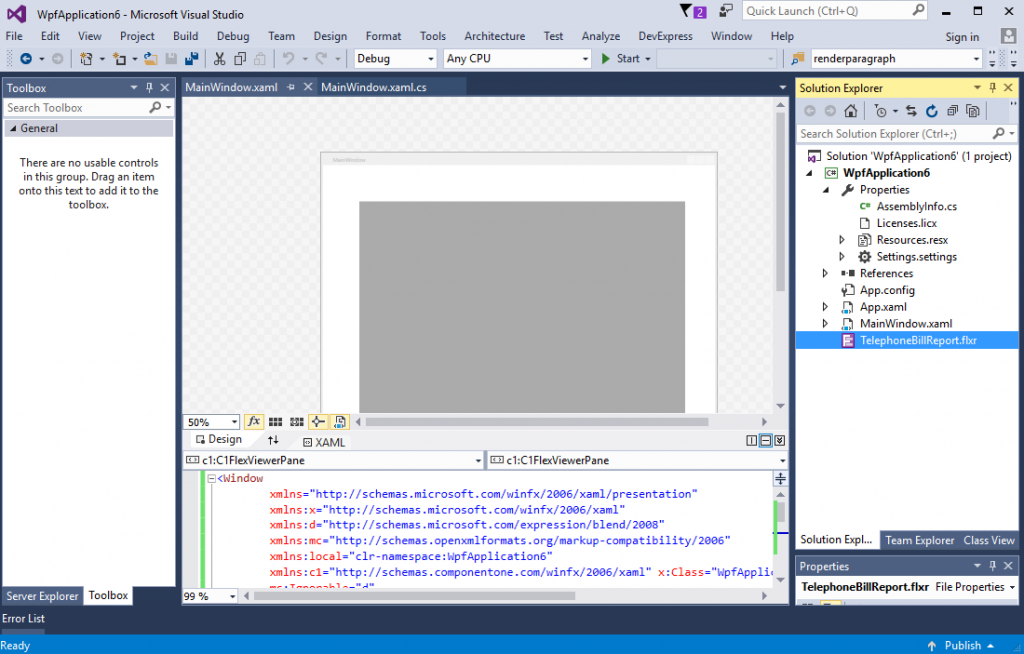Click the XAML editor horizontal scrollbar thumb
The height and width of the screenshot is (654, 1024).
point(415,596)
